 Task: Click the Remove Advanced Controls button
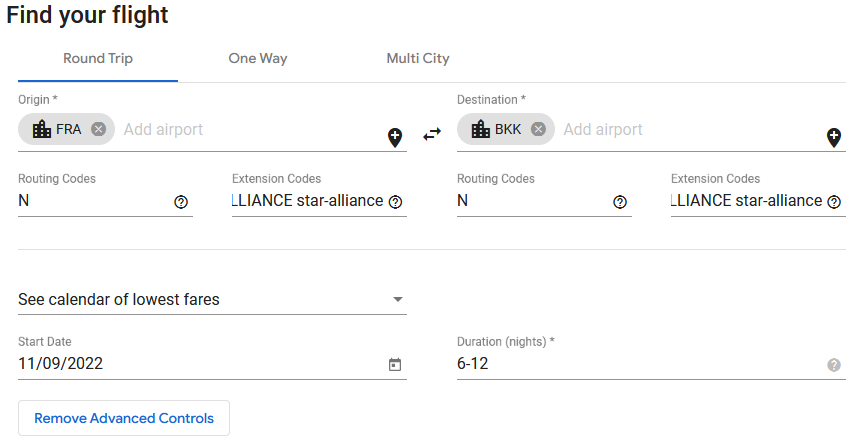[x=124, y=418]
